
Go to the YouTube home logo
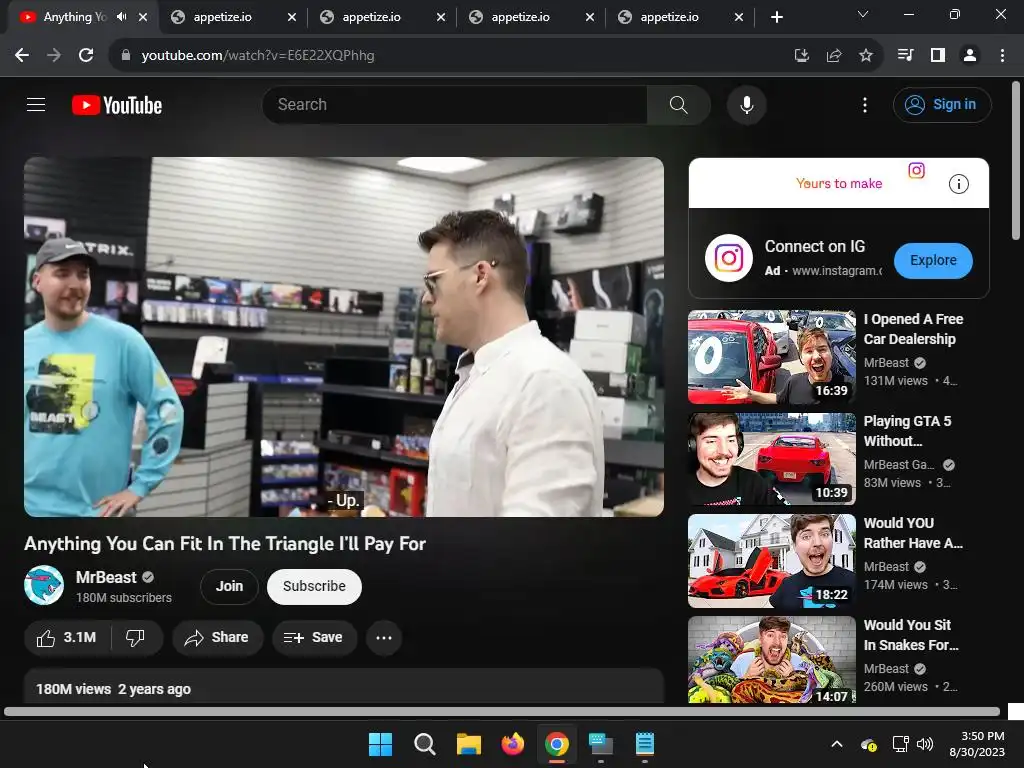pyautogui.click(x=117, y=105)
